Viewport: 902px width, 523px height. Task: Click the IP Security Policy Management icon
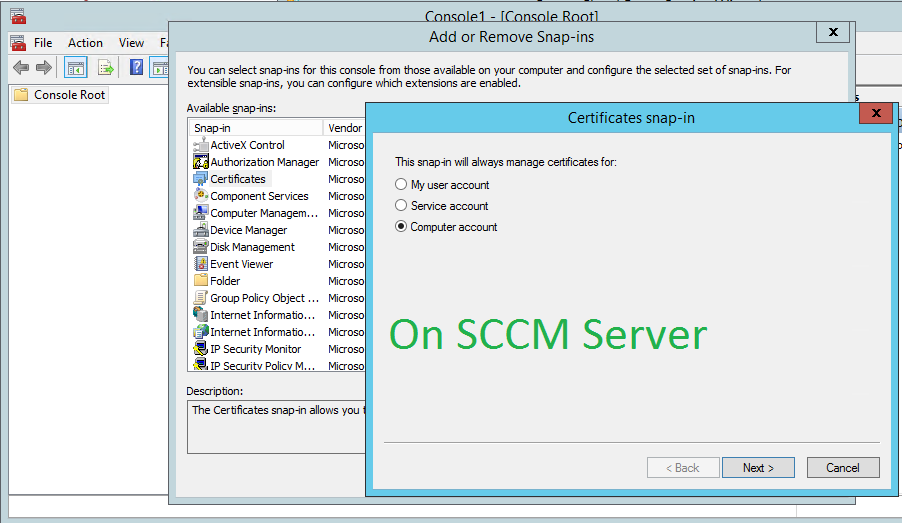click(x=200, y=365)
